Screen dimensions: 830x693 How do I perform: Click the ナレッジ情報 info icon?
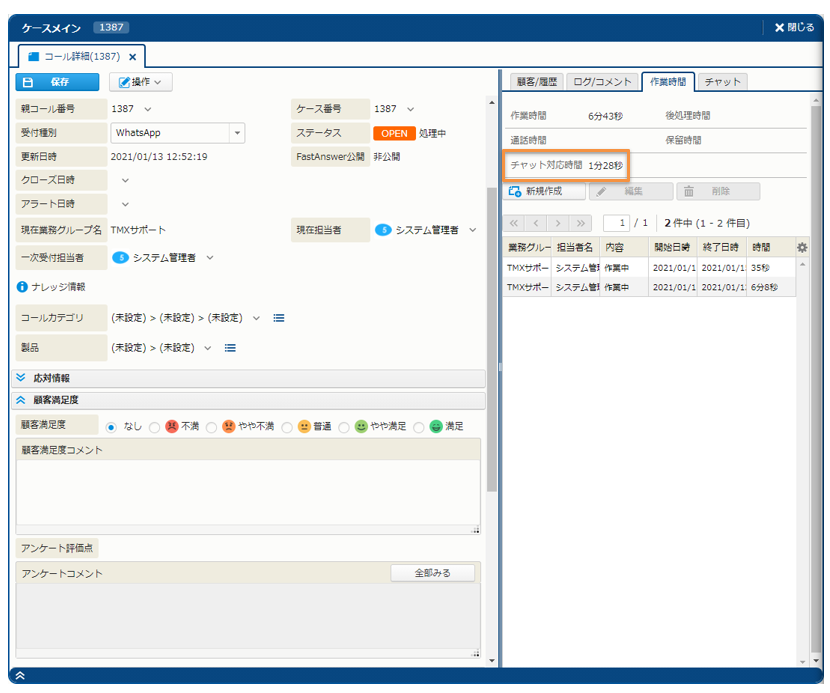[22, 287]
